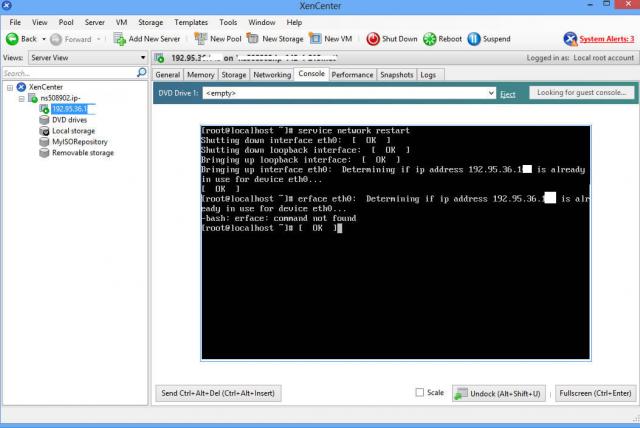The image size is (640, 428).
Task: Open the VM menu
Action: 121,22
